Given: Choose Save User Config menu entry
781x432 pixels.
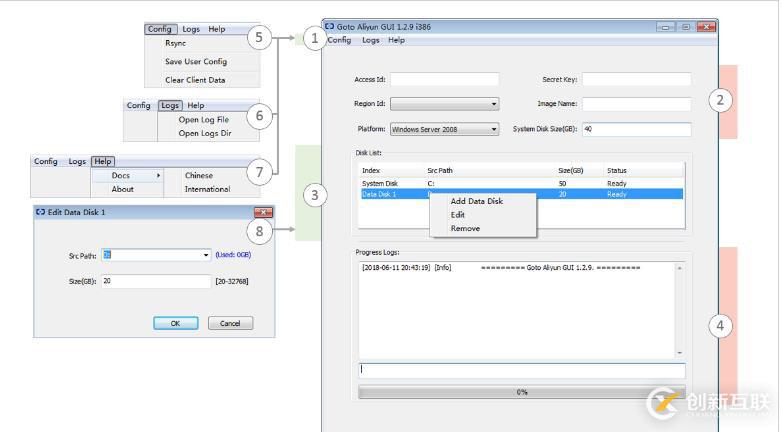Looking at the screenshot, I should pyautogui.click(x=196, y=62).
